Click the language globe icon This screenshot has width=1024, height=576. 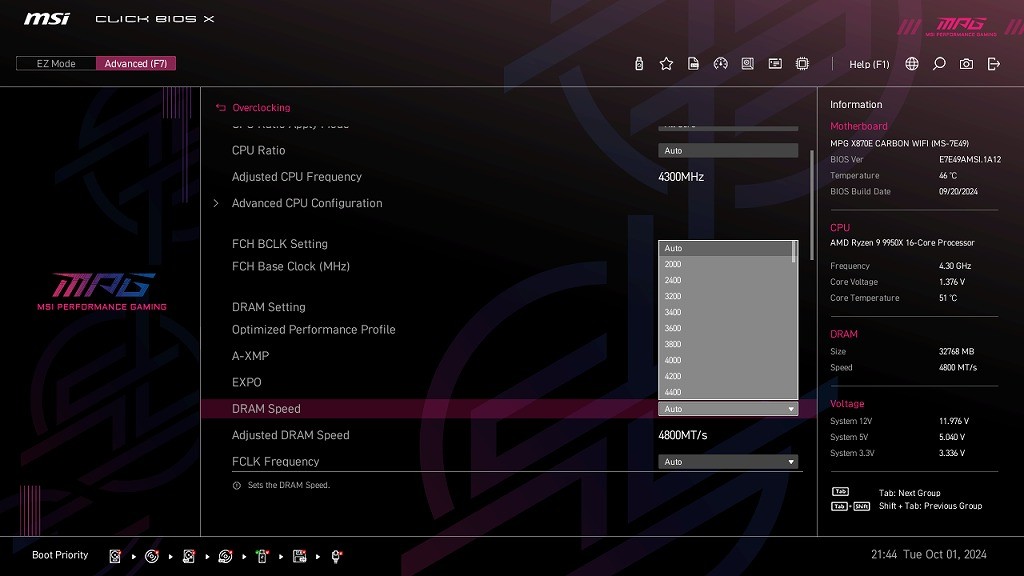pos(912,64)
